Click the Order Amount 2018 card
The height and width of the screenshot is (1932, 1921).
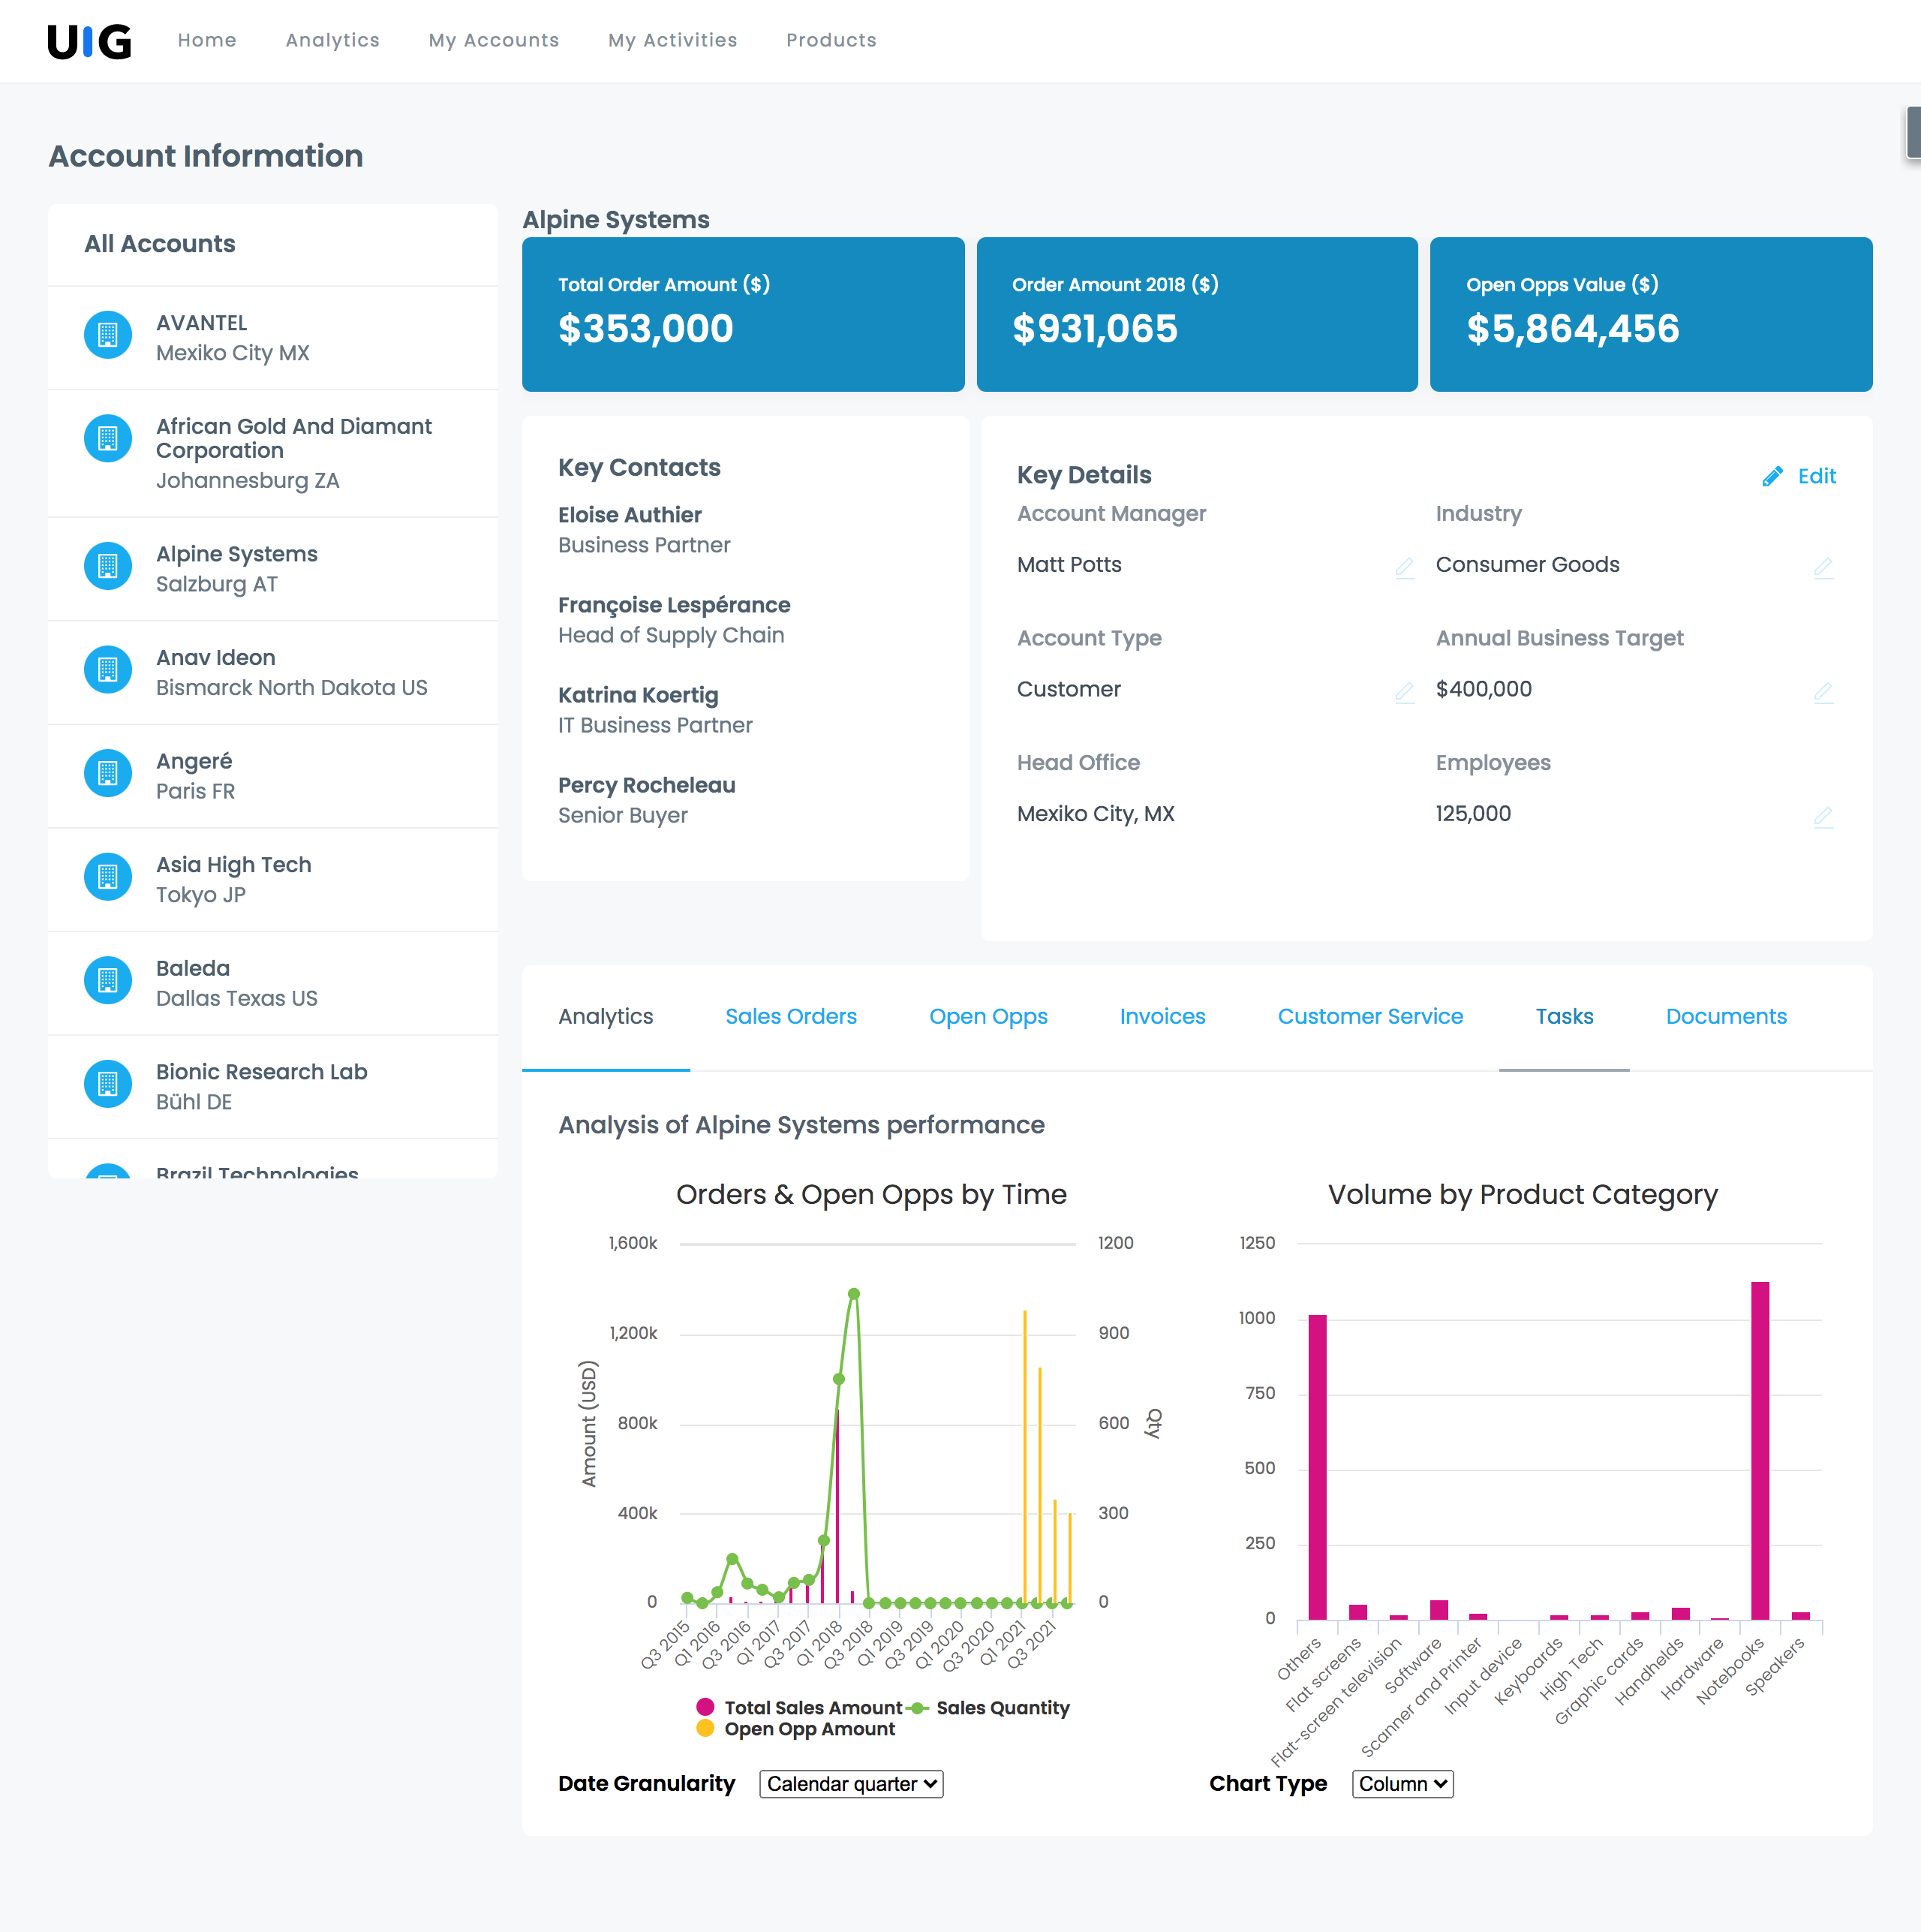coord(1197,314)
